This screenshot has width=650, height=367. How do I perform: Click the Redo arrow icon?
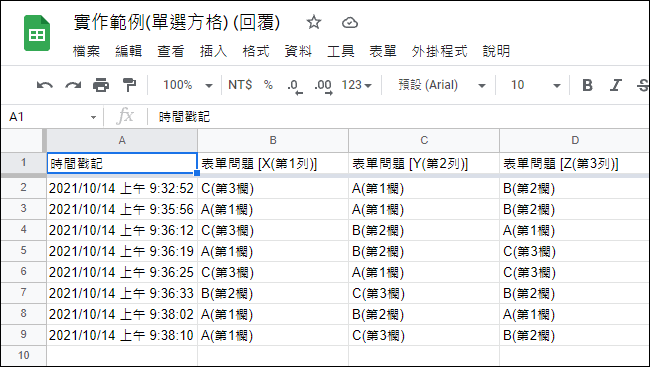73,85
